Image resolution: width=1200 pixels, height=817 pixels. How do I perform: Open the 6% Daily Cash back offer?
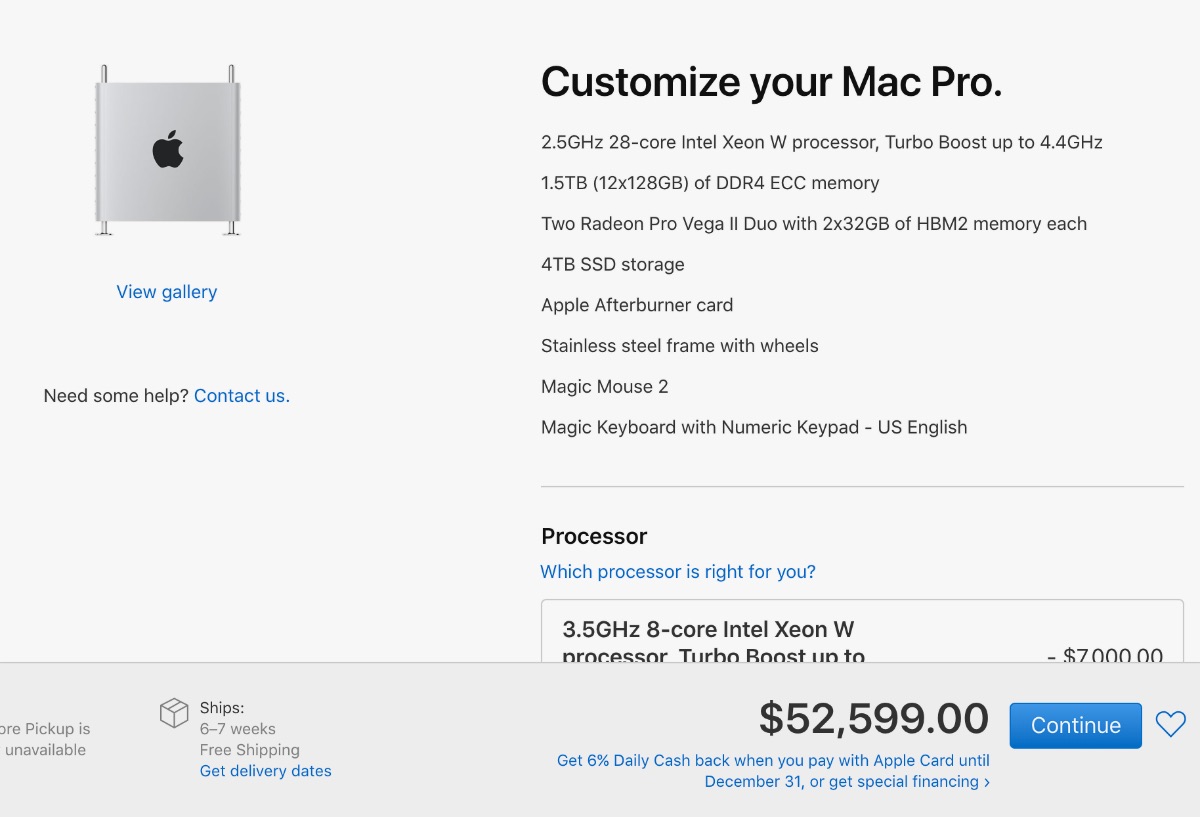[773, 761]
